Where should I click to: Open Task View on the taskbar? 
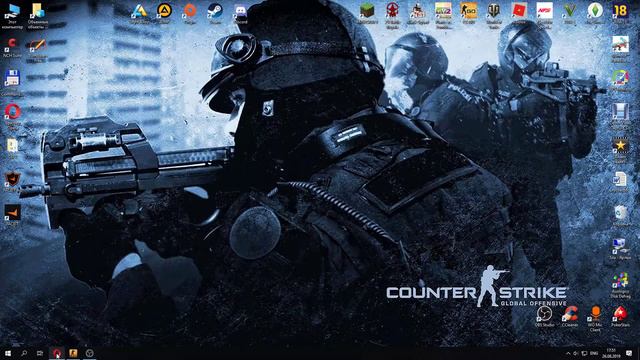pos(40,353)
